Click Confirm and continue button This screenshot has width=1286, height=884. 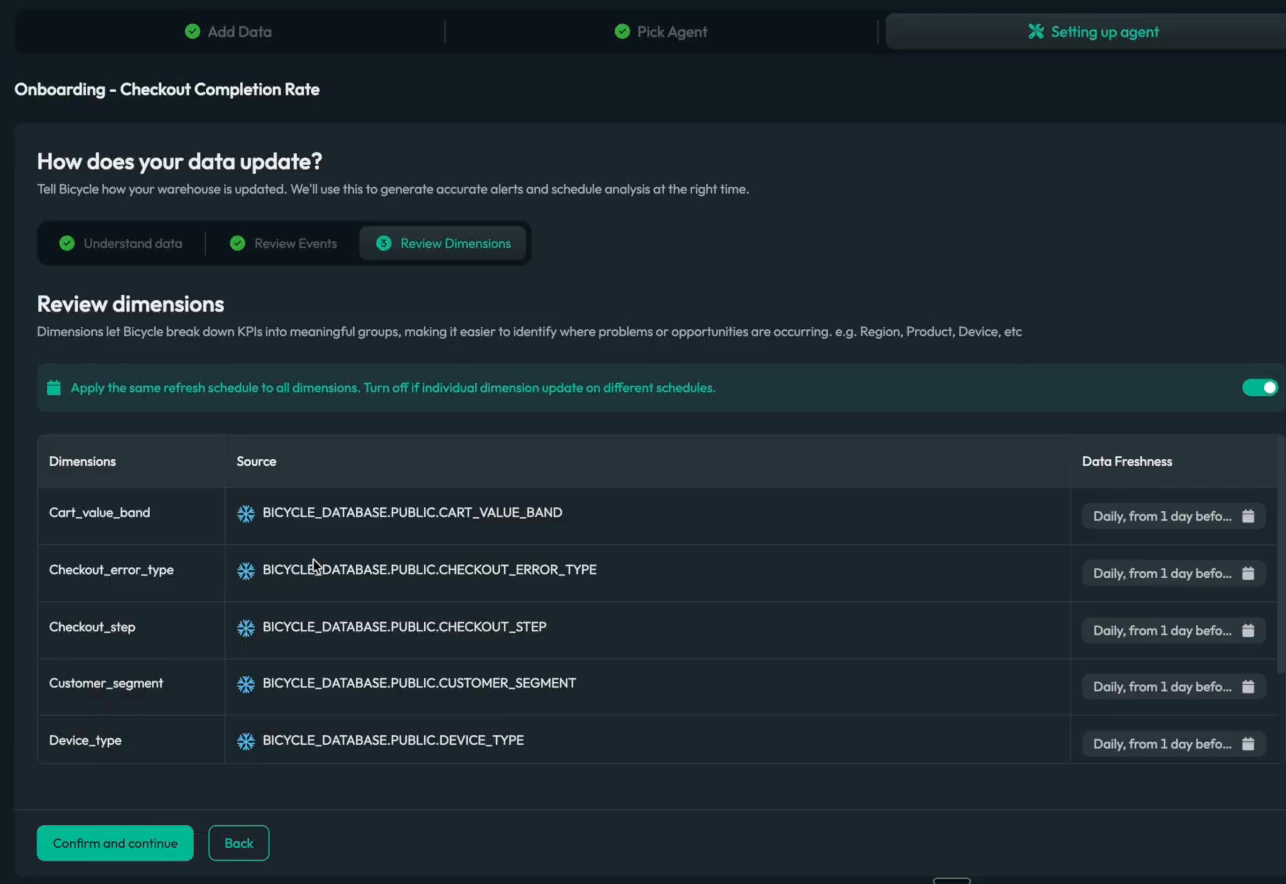click(x=115, y=843)
